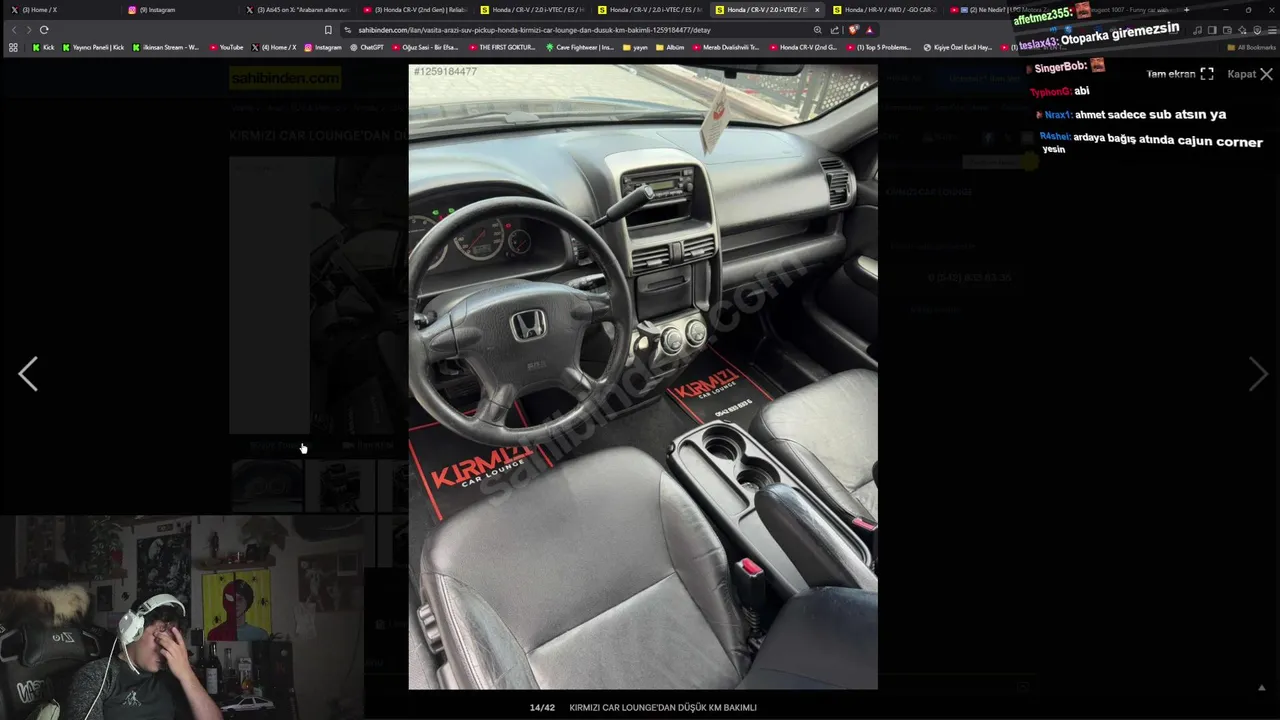1280x720 pixels.
Task: Open the (4) Home / X bookmark
Action: coord(274,47)
